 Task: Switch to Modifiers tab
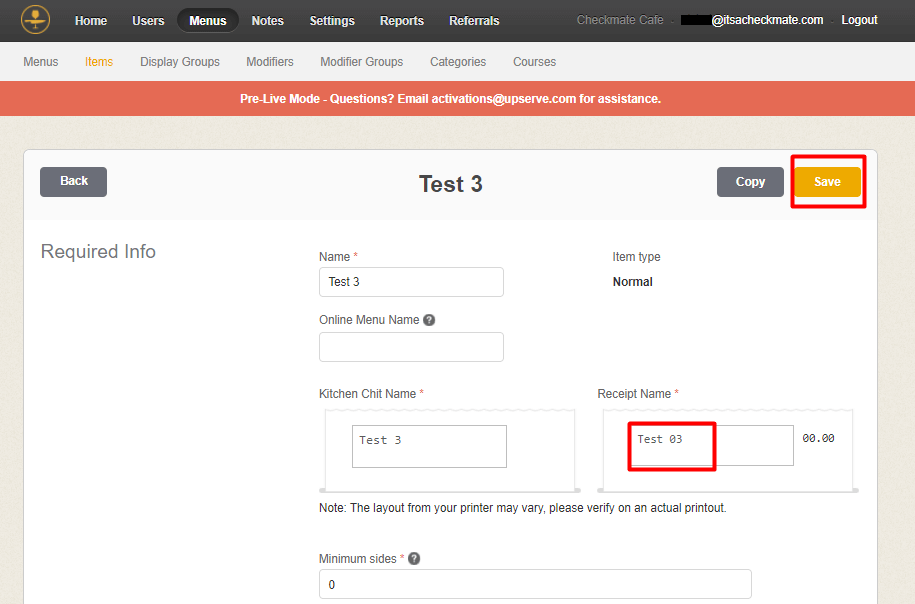click(x=270, y=62)
